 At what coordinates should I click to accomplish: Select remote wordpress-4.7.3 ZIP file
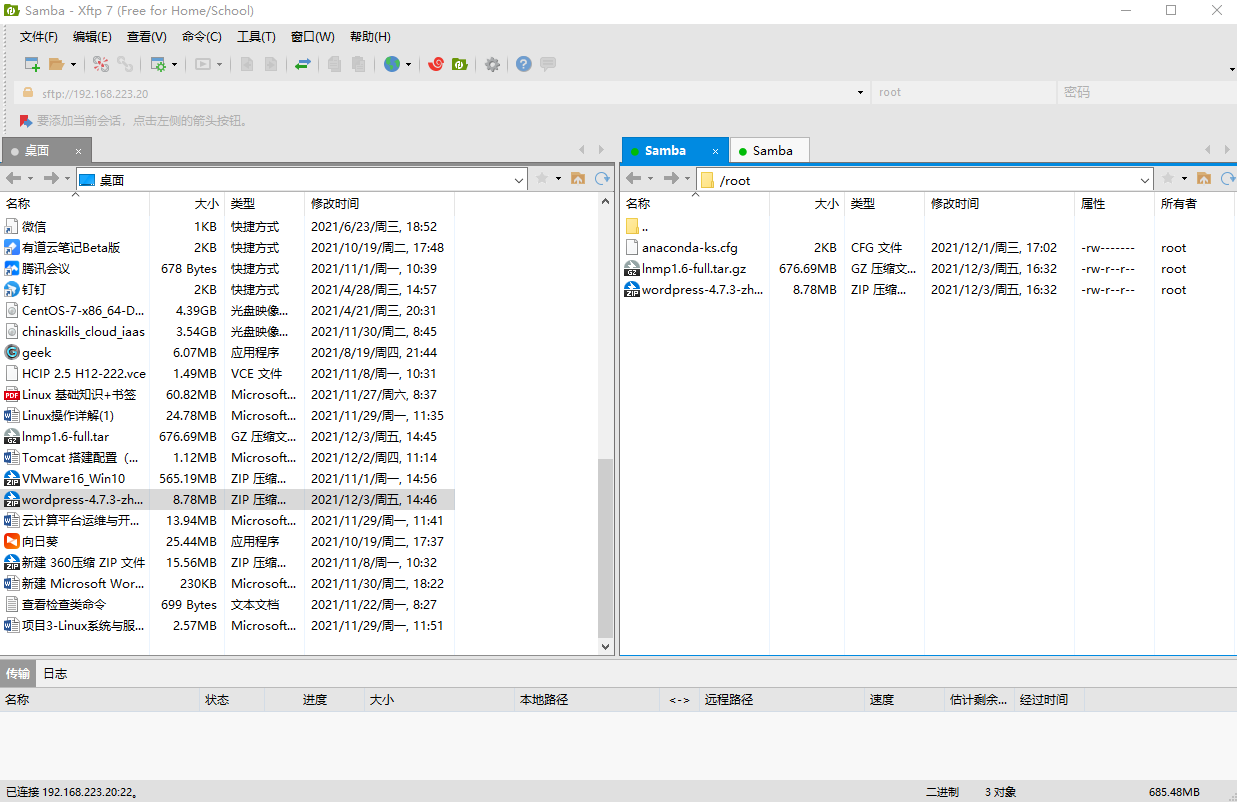[702, 289]
